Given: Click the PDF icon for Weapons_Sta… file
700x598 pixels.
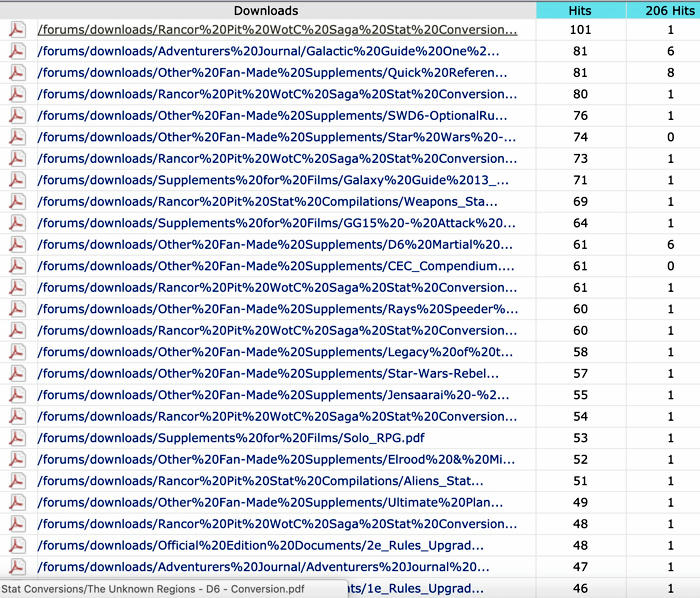Looking at the screenshot, I should click(x=17, y=201).
